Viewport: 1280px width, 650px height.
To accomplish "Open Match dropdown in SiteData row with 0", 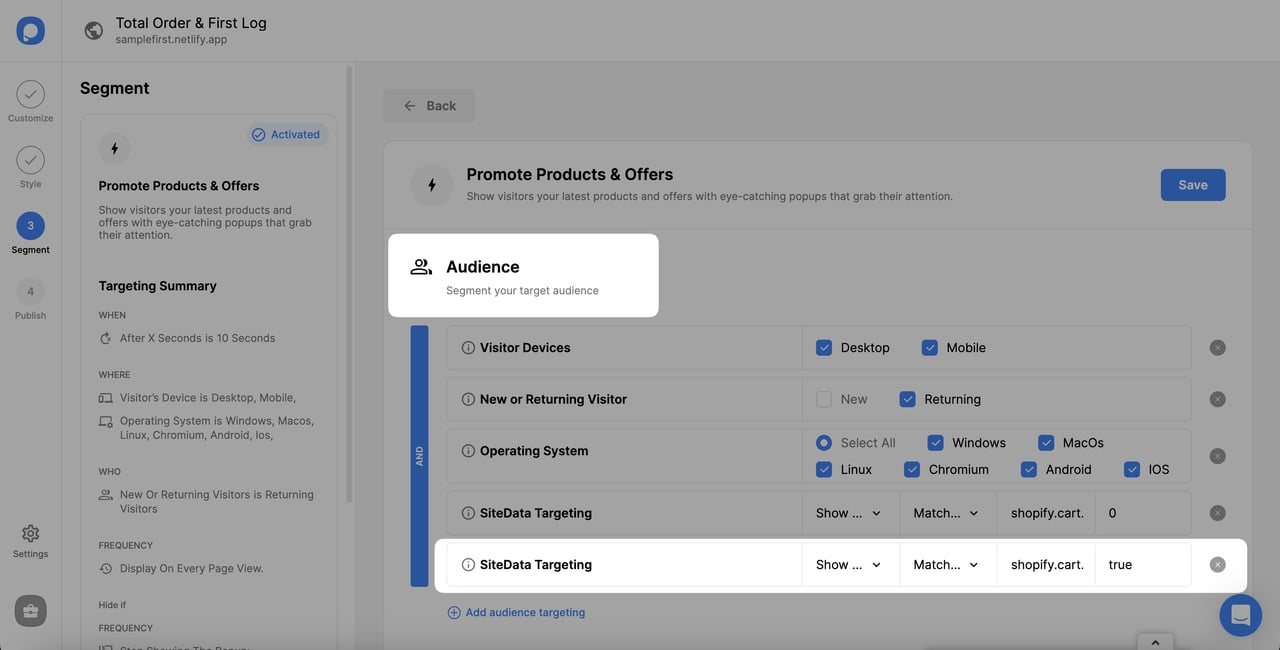I will [949, 513].
